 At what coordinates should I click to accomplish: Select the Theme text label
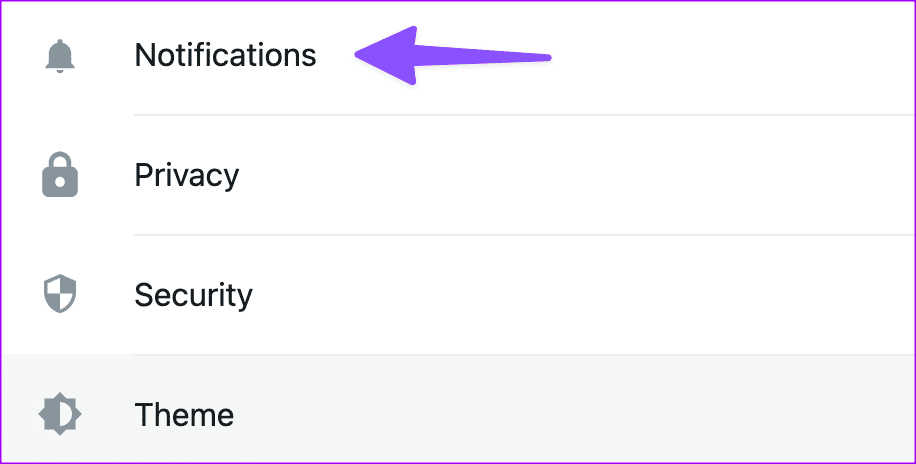(185, 414)
